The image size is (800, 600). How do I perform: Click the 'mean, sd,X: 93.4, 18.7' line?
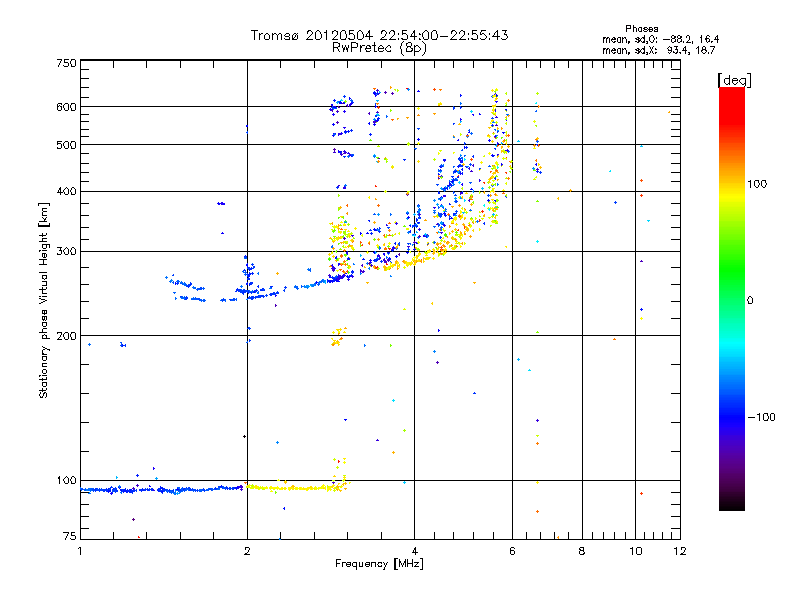[659, 50]
